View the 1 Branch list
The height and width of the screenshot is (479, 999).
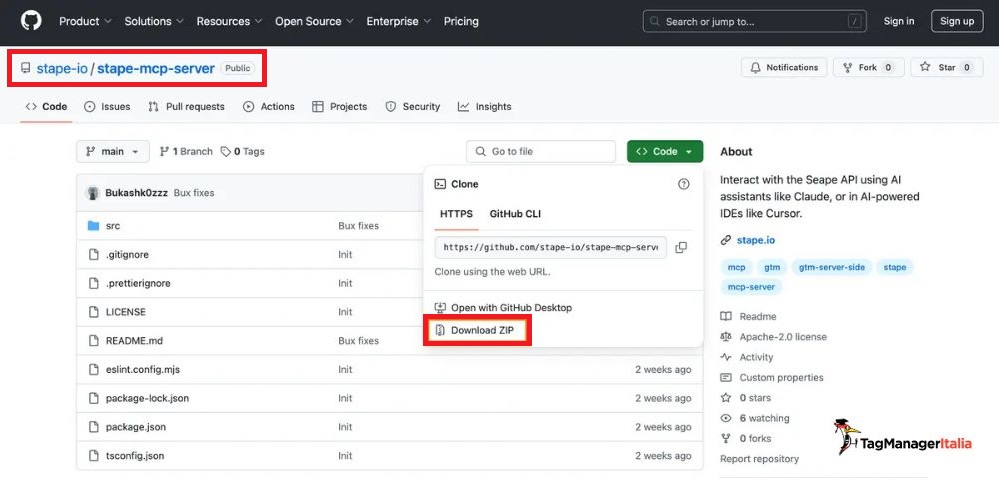pos(186,152)
